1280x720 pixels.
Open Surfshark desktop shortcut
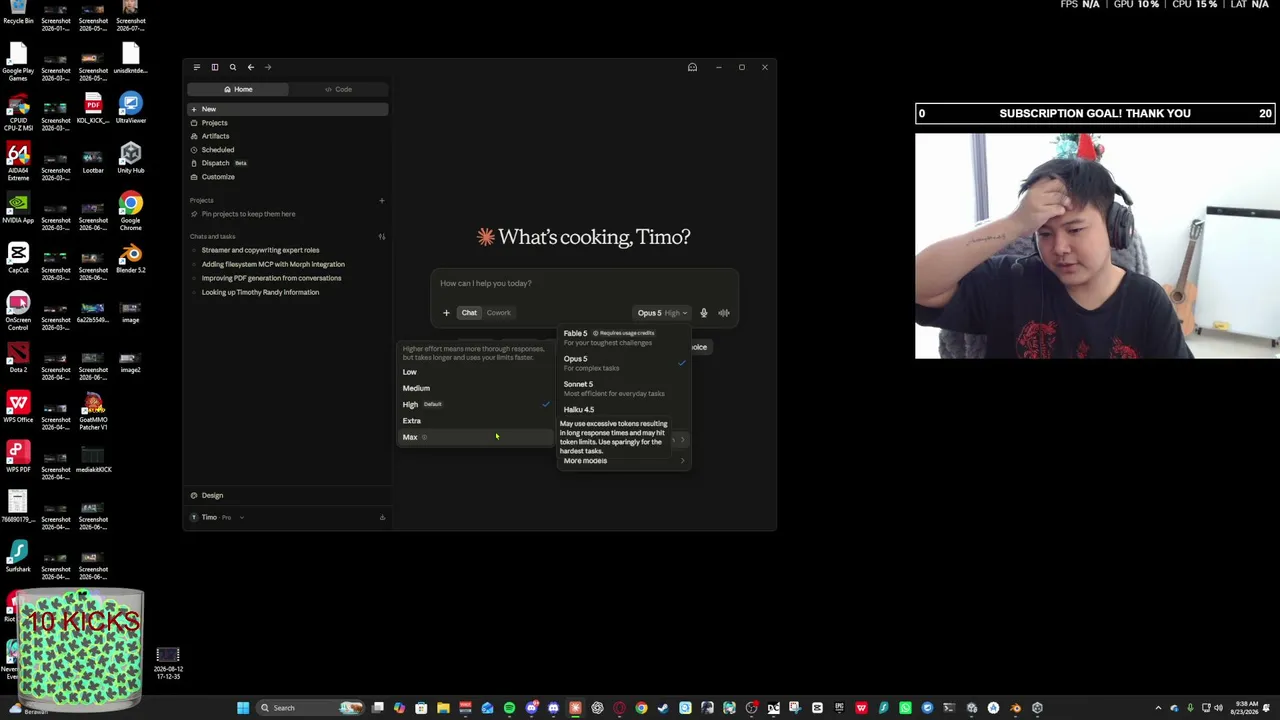click(x=18, y=558)
